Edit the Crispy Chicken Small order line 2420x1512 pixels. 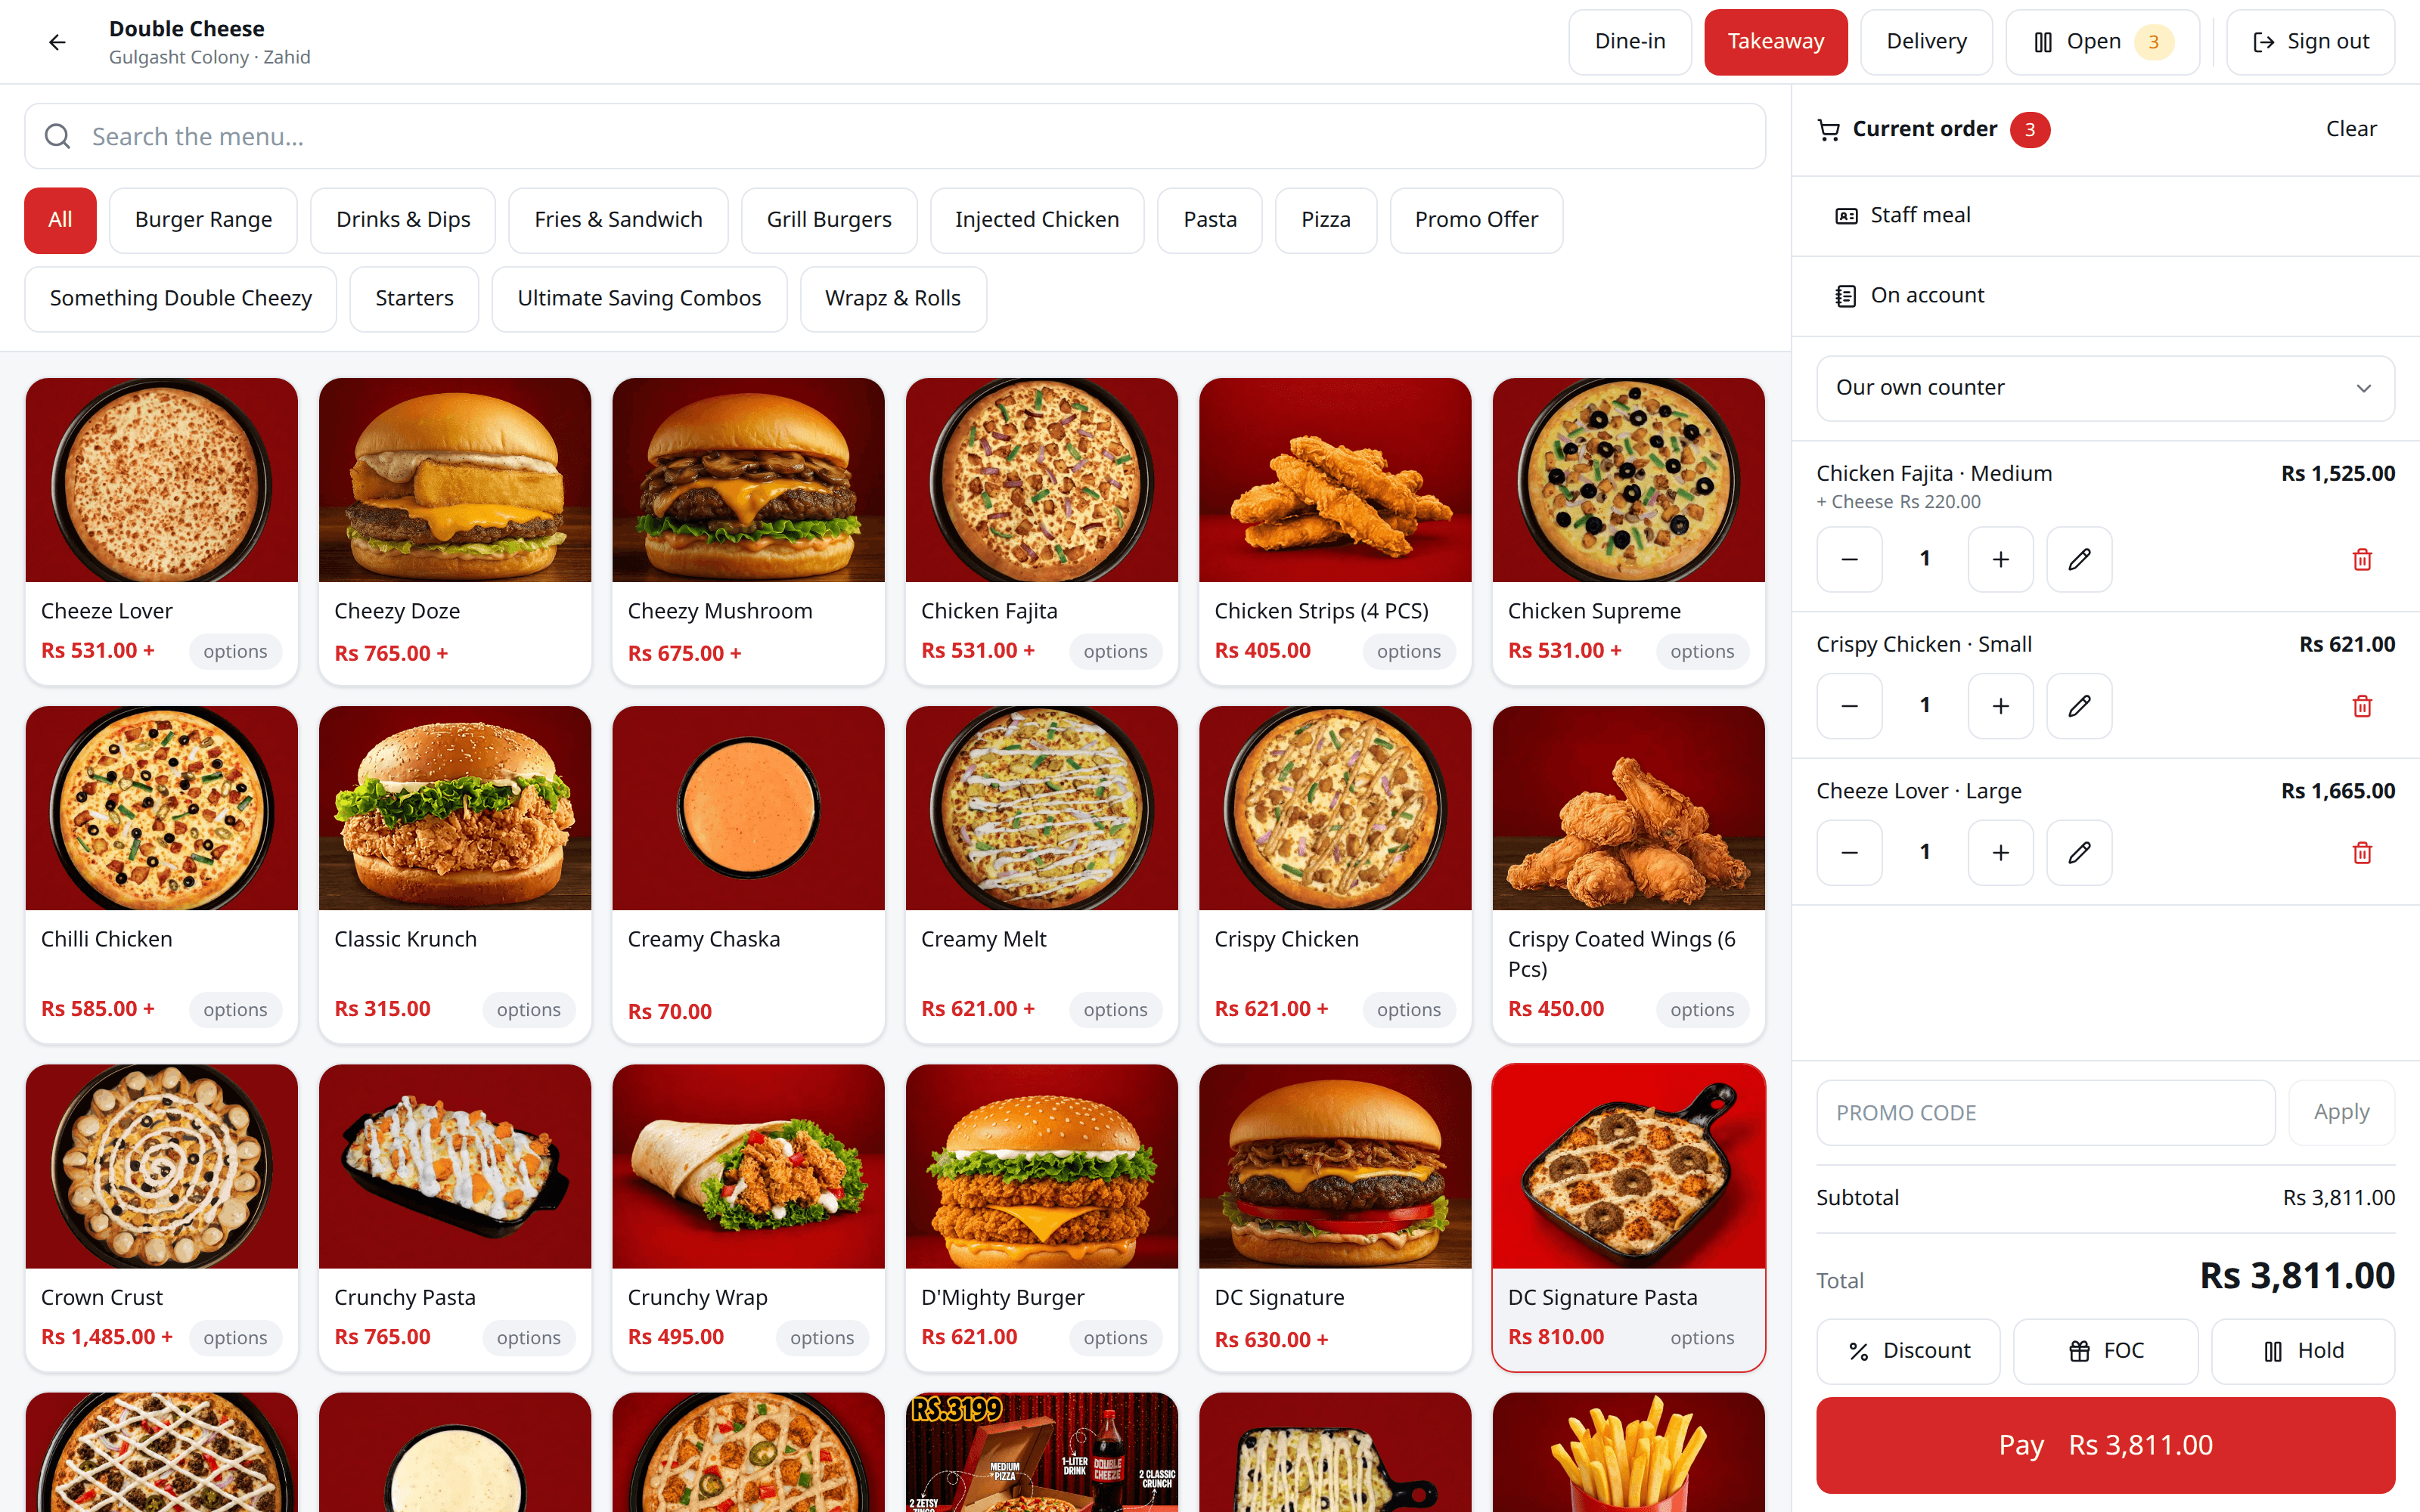(2079, 706)
